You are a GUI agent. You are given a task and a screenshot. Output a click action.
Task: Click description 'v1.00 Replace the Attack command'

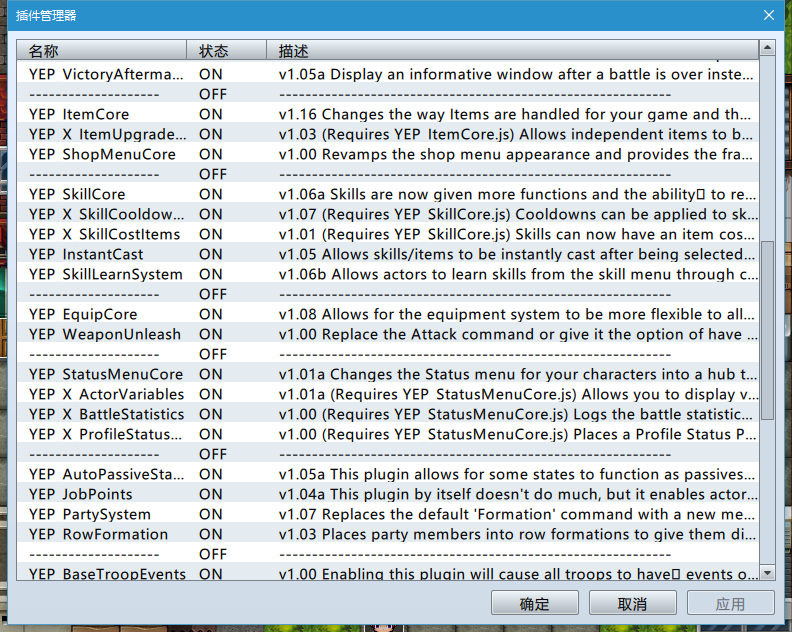click(x=518, y=334)
